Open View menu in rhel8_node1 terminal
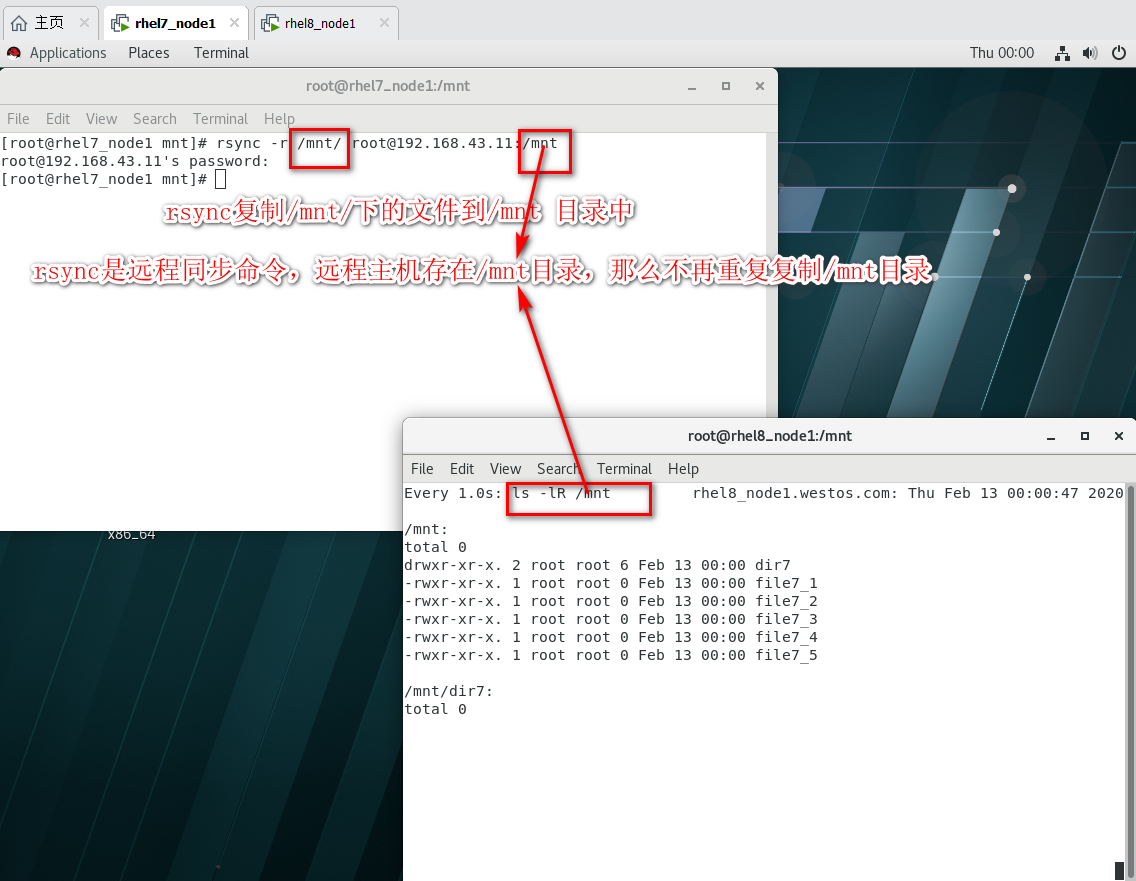Image resolution: width=1136 pixels, height=881 pixels. (505, 469)
